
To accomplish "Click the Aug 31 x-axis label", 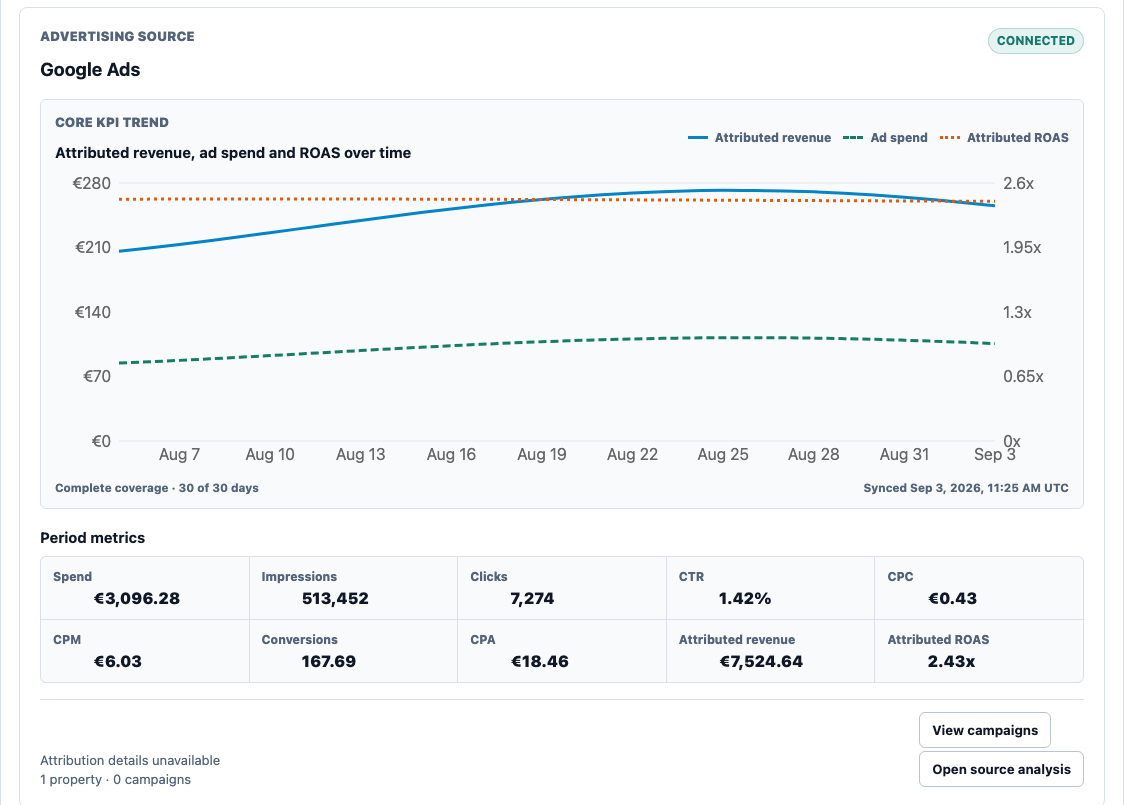I will pyautogui.click(x=904, y=454).
